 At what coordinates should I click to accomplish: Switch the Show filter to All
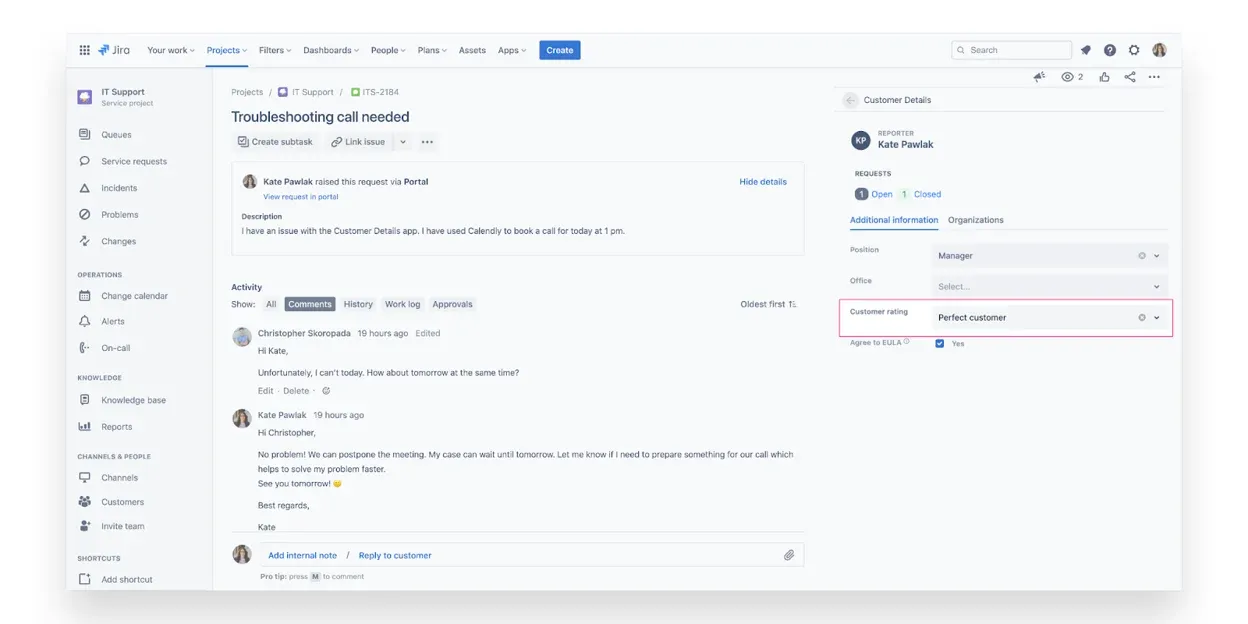tap(270, 303)
